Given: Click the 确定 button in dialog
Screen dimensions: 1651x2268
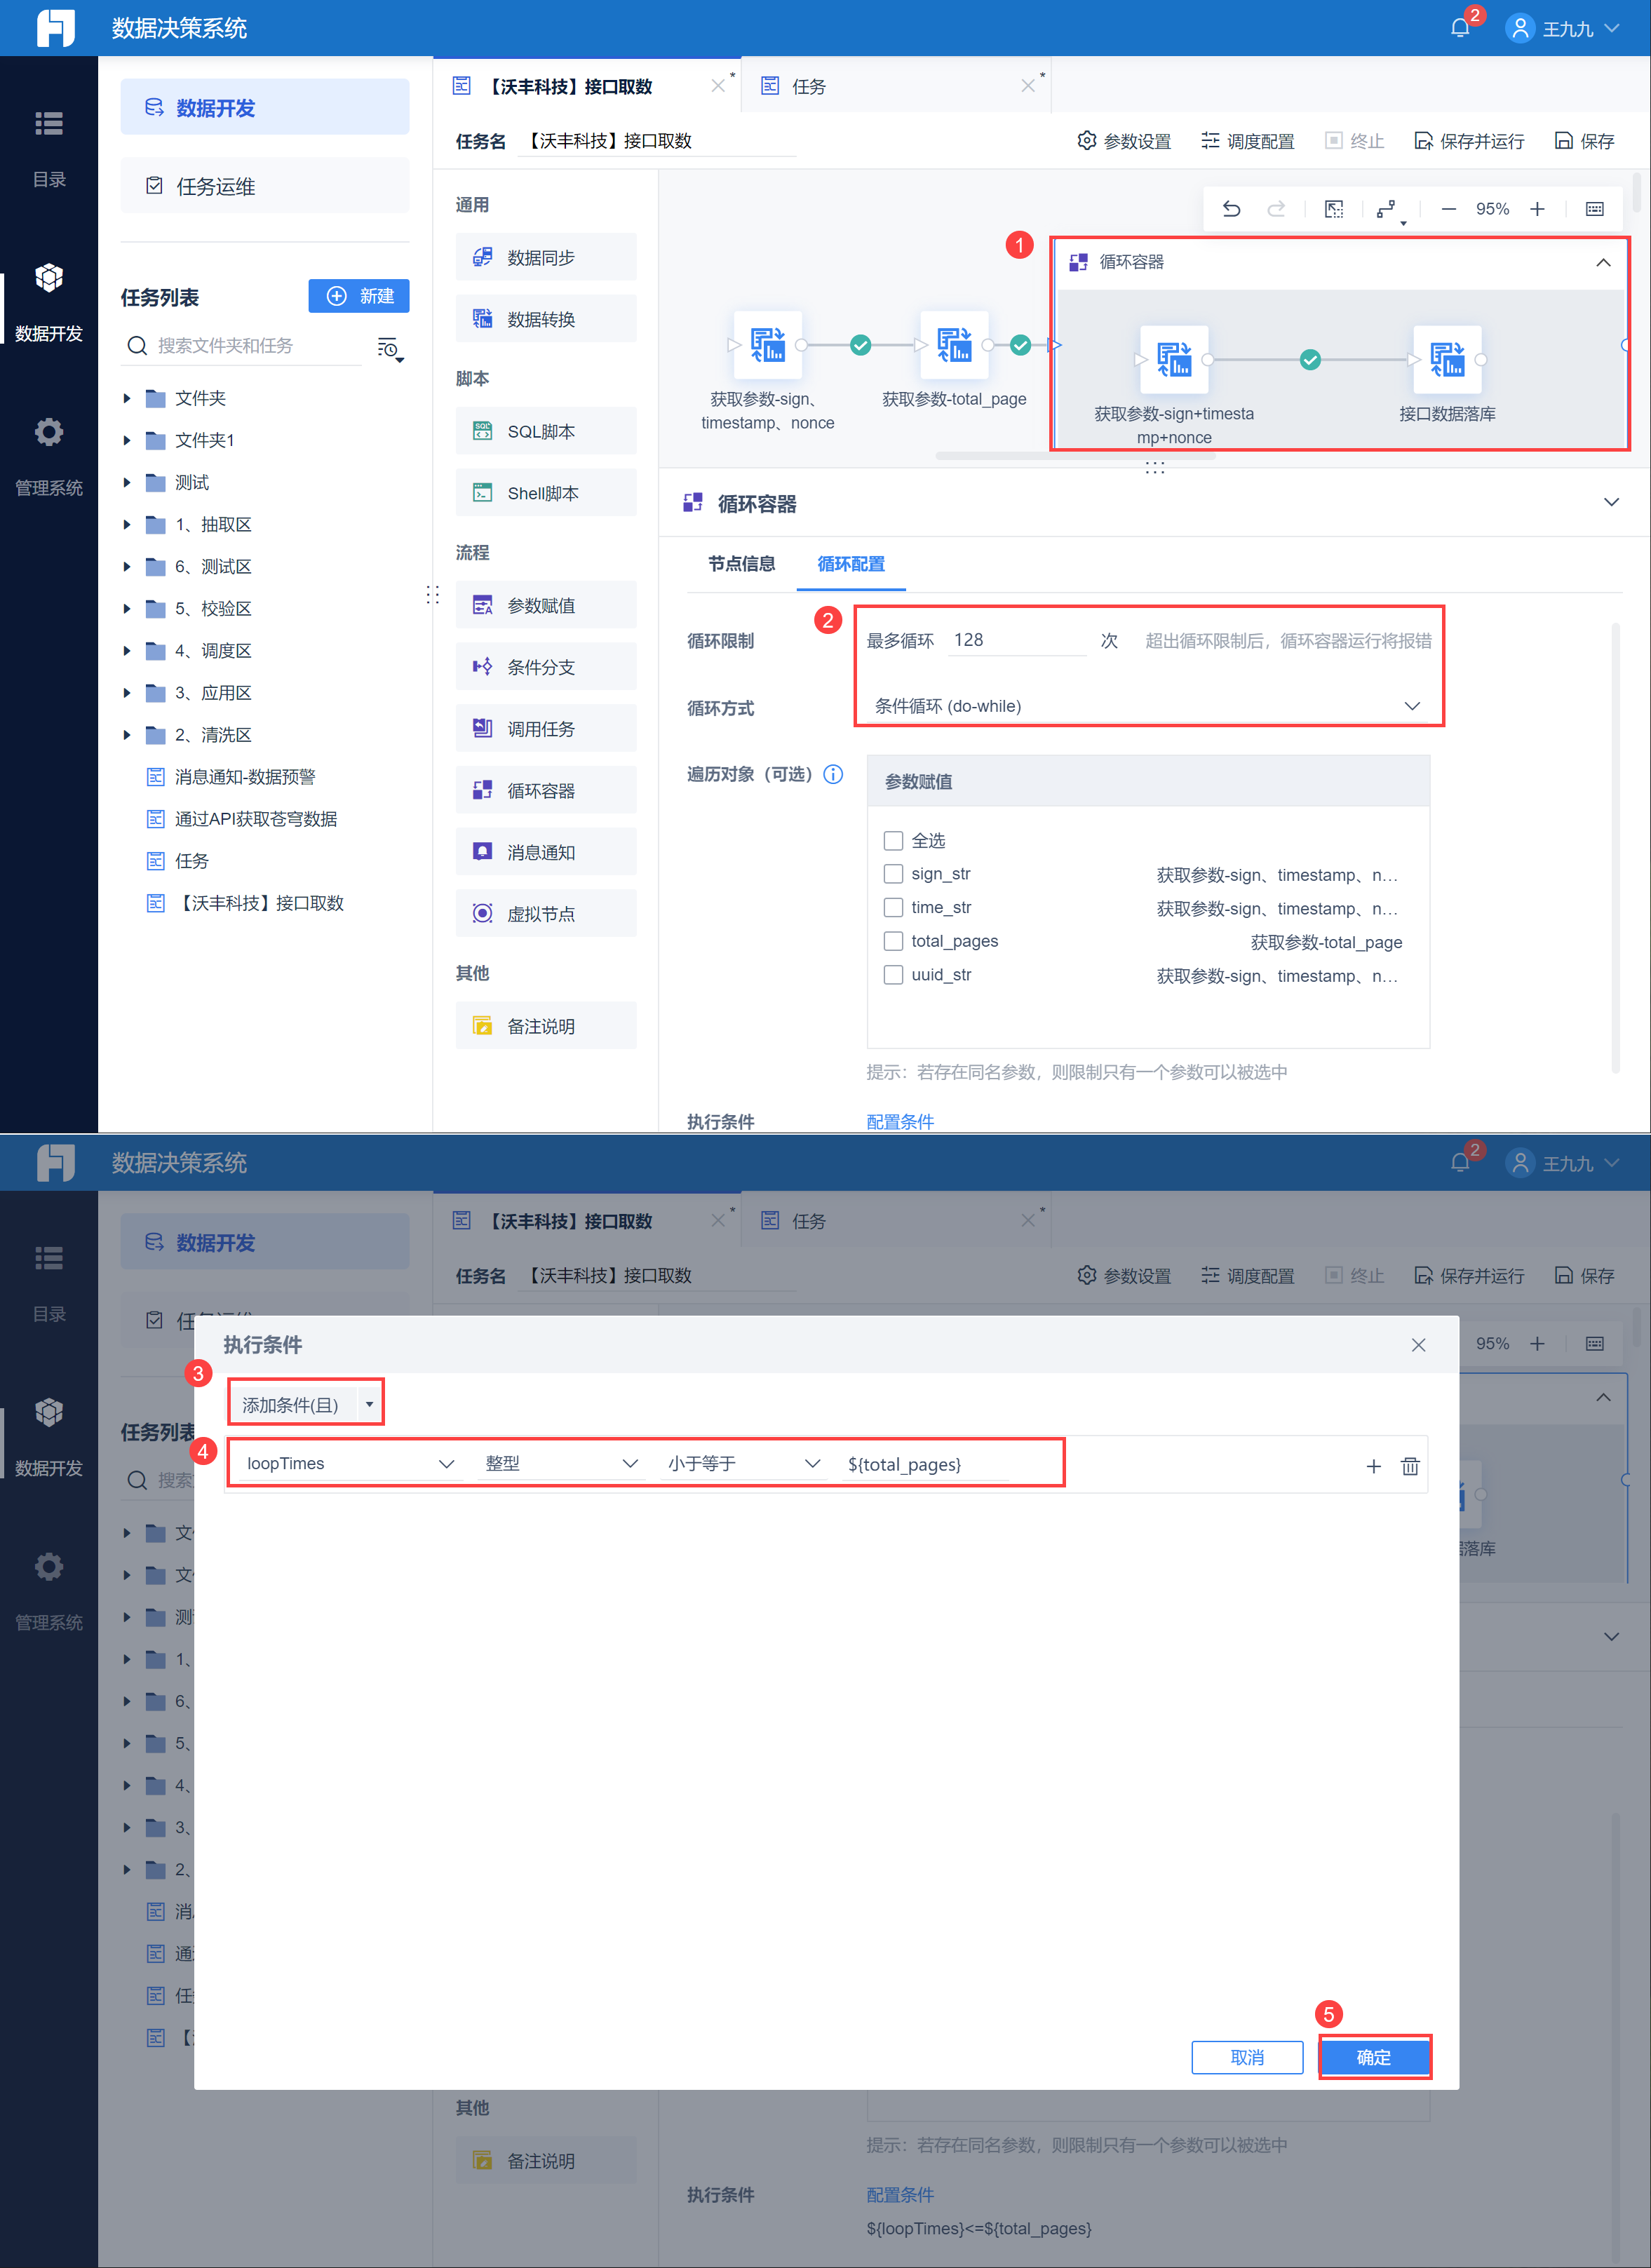Looking at the screenshot, I should (x=1373, y=2057).
